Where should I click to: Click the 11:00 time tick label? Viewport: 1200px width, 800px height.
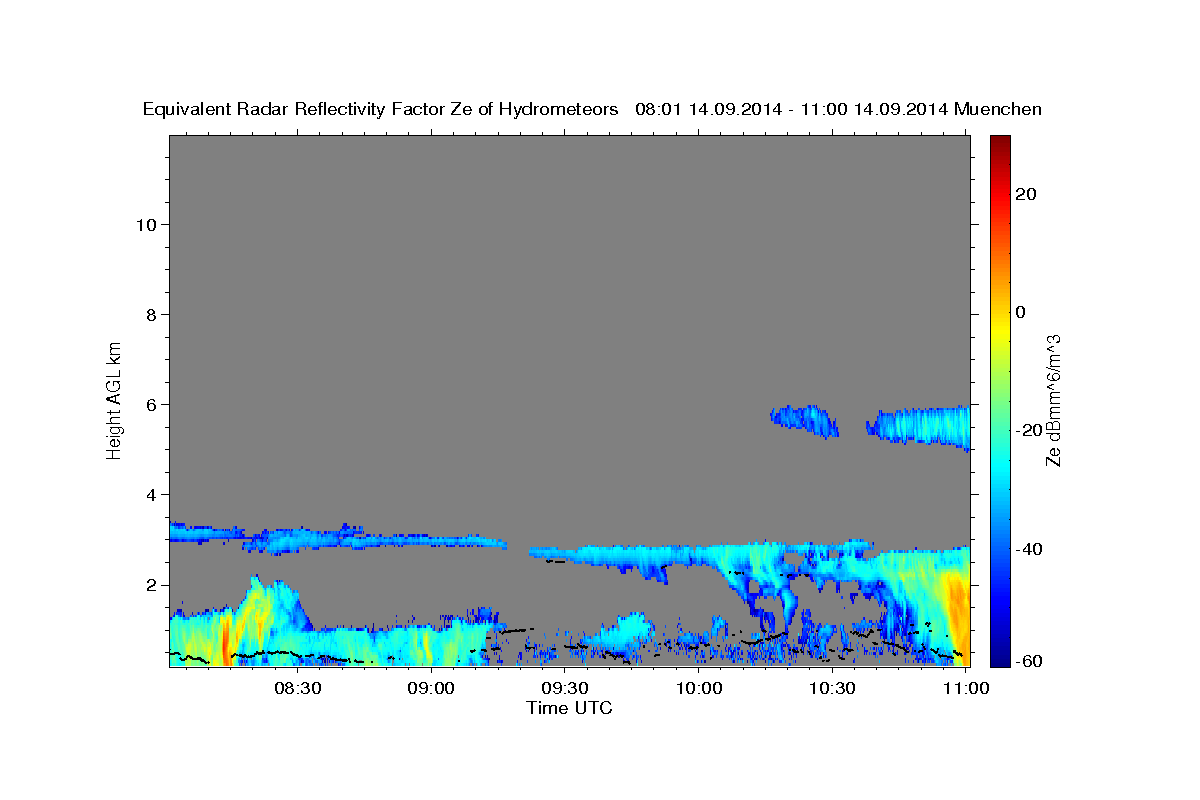click(966, 688)
